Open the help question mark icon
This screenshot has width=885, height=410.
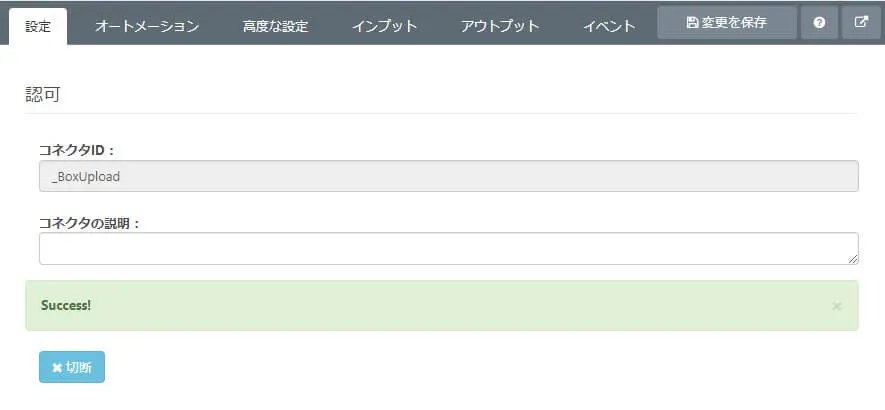pos(820,22)
